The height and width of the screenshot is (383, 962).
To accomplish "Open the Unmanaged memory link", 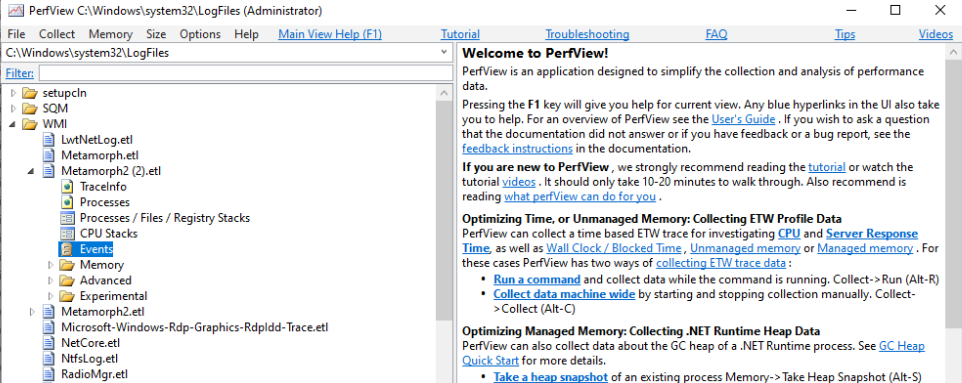I will (745, 248).
